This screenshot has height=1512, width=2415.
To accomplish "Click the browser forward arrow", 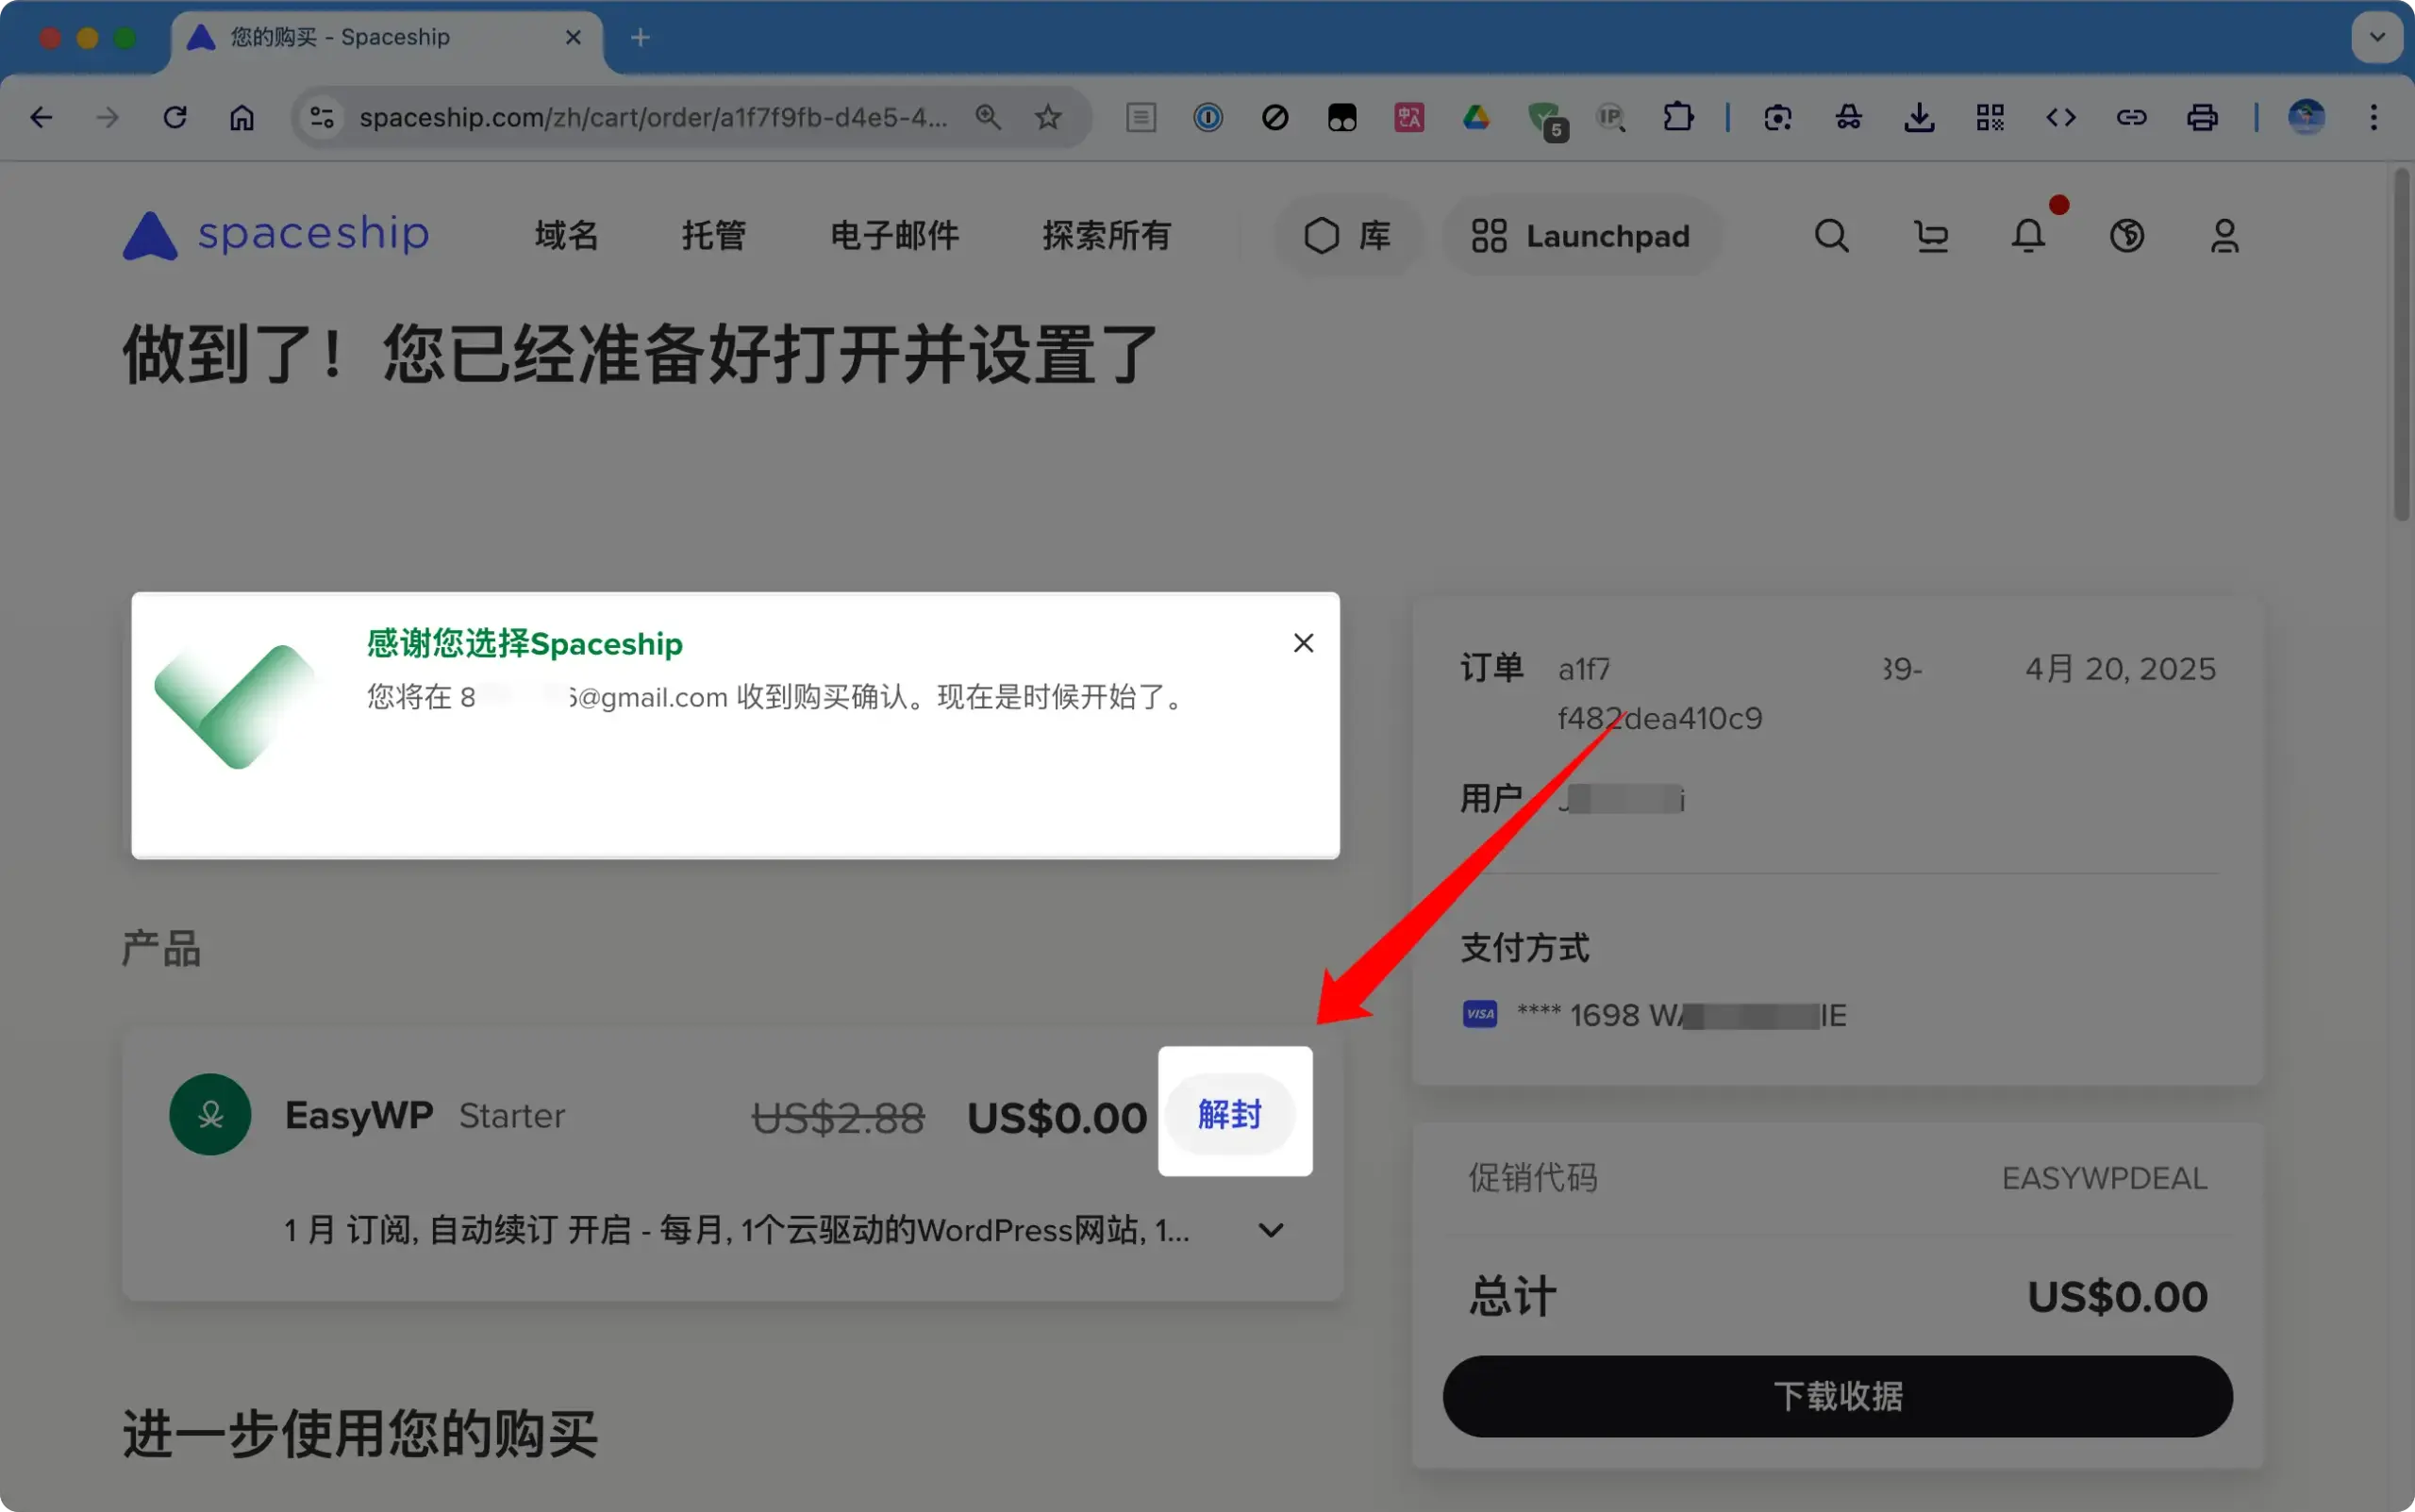I will tap(108, 118).
